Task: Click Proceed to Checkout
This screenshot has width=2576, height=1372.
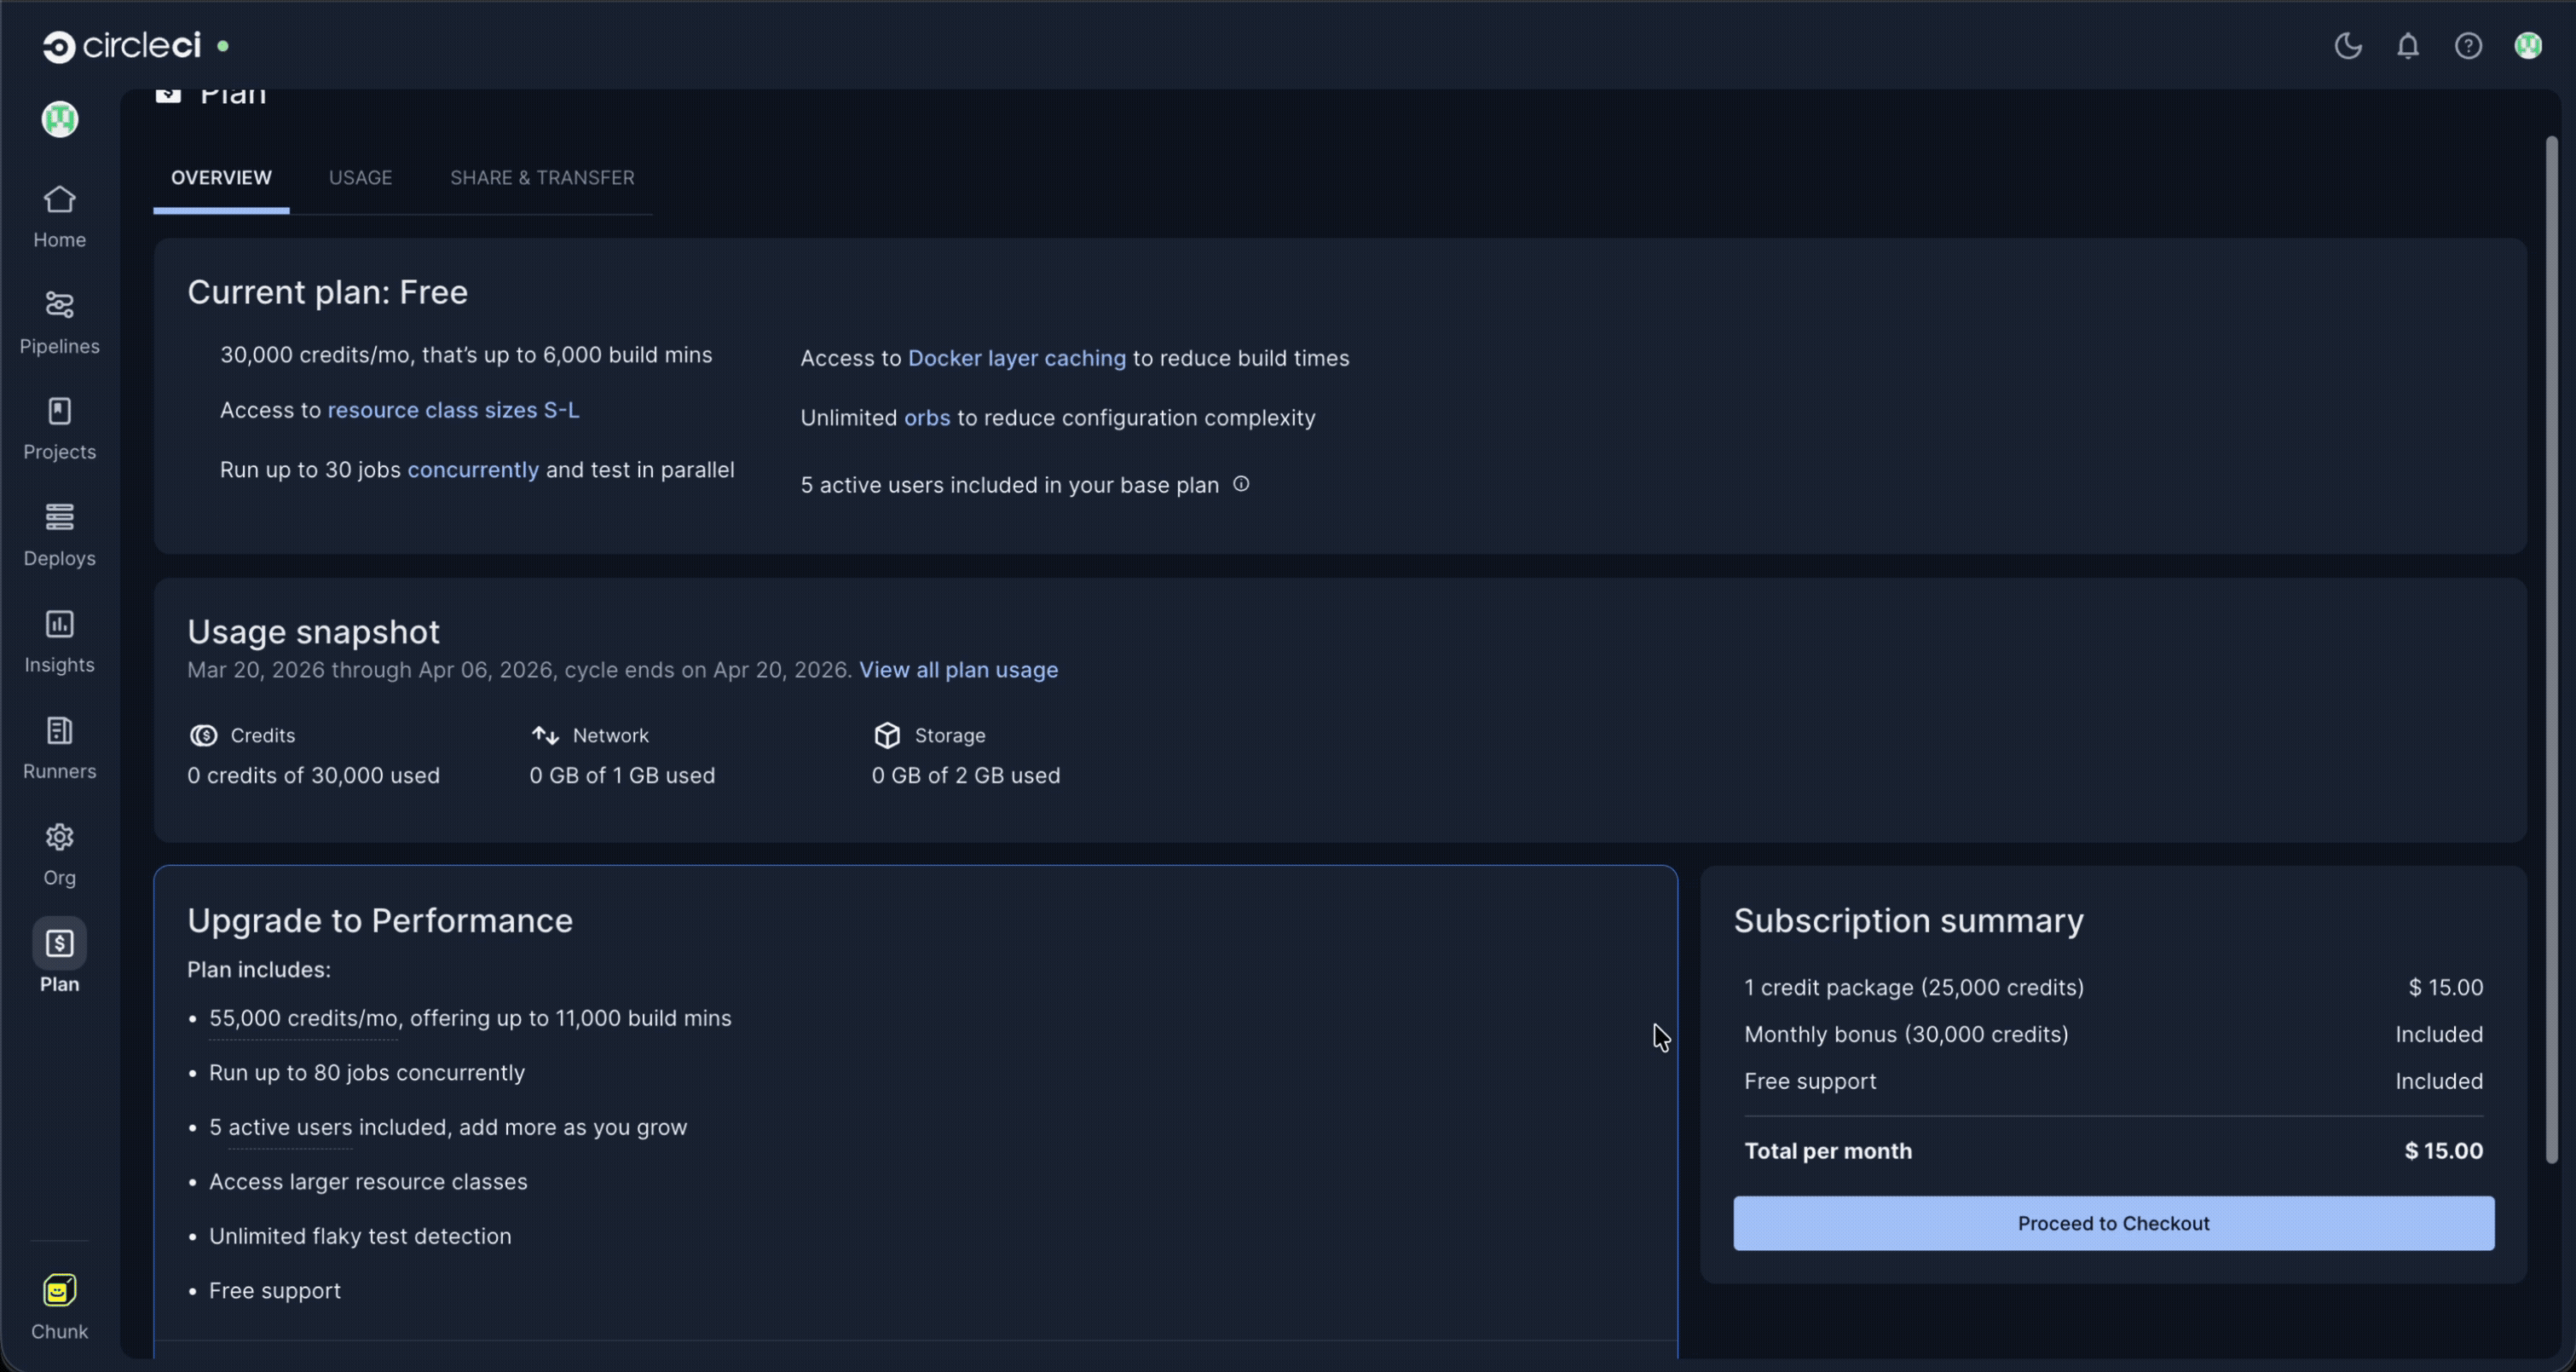Action: click(x=2113, y=1223)
